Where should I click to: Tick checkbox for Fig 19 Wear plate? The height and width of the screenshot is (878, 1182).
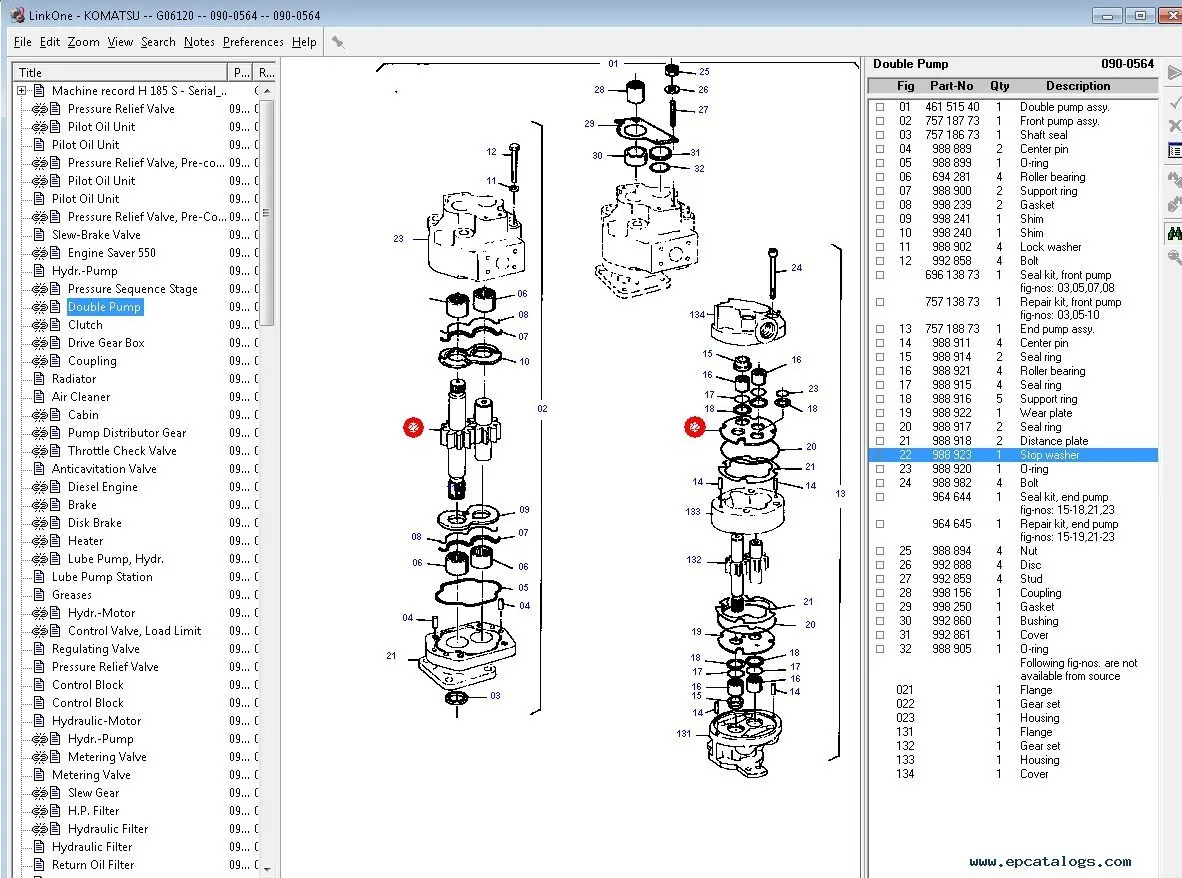tap(880, 413)
